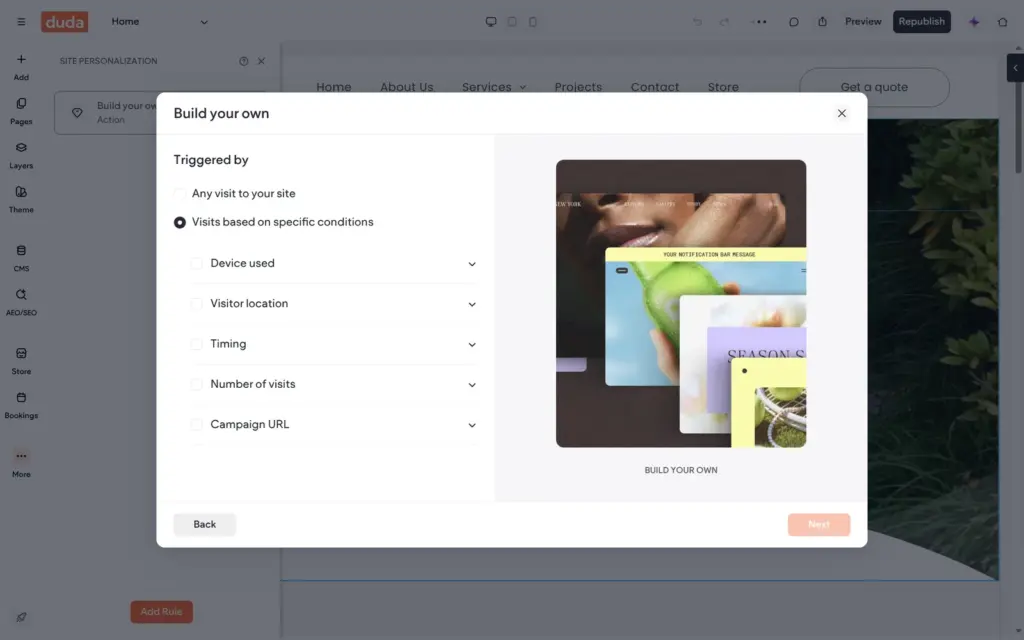This screenshot has width=1024, height=640.
Task: Click the Next button
Action: [819, 524]
